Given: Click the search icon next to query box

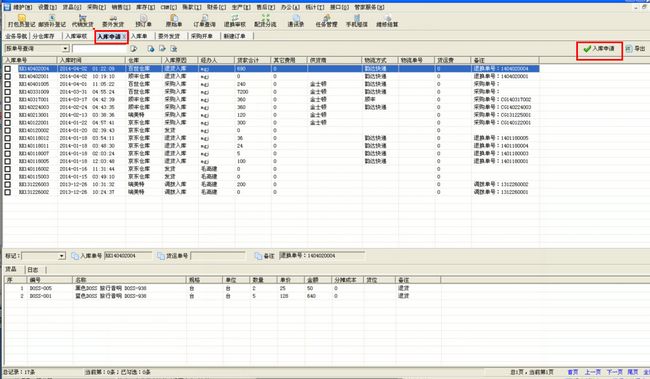Looking at the screenshot, I should 133,49.
